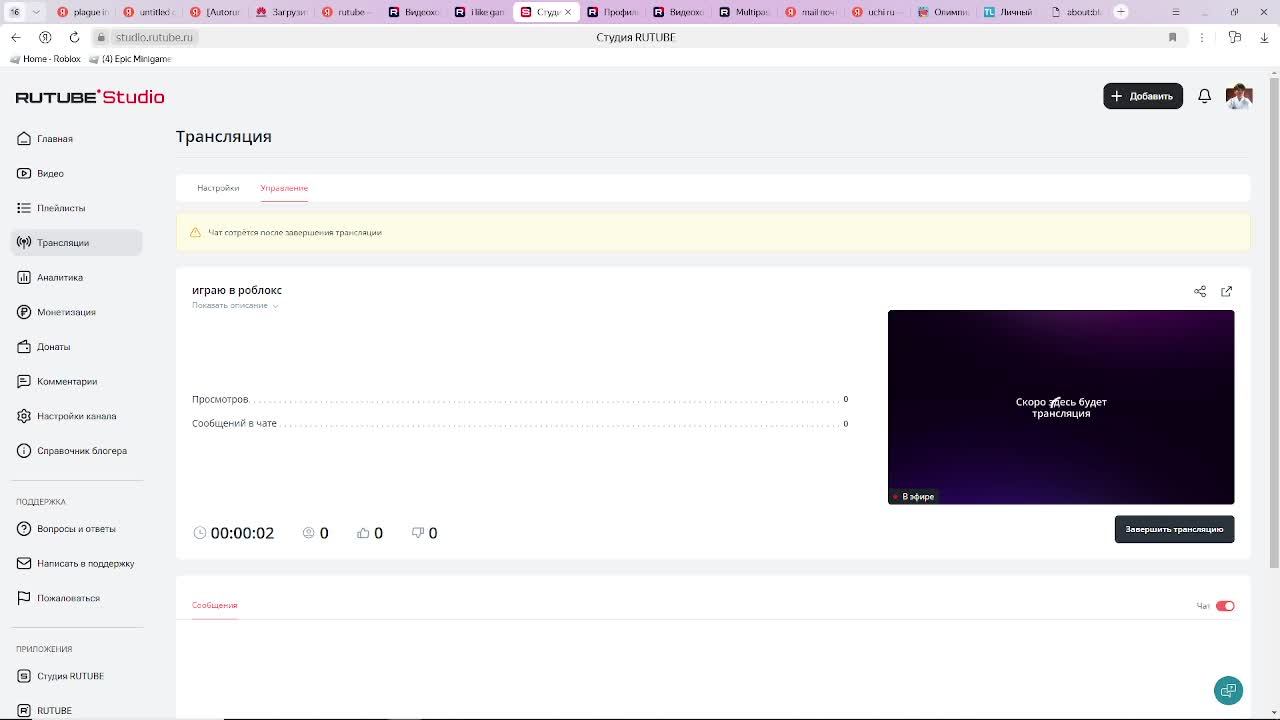
Task: Click the Добавить button
Action: click(1143, 96)
